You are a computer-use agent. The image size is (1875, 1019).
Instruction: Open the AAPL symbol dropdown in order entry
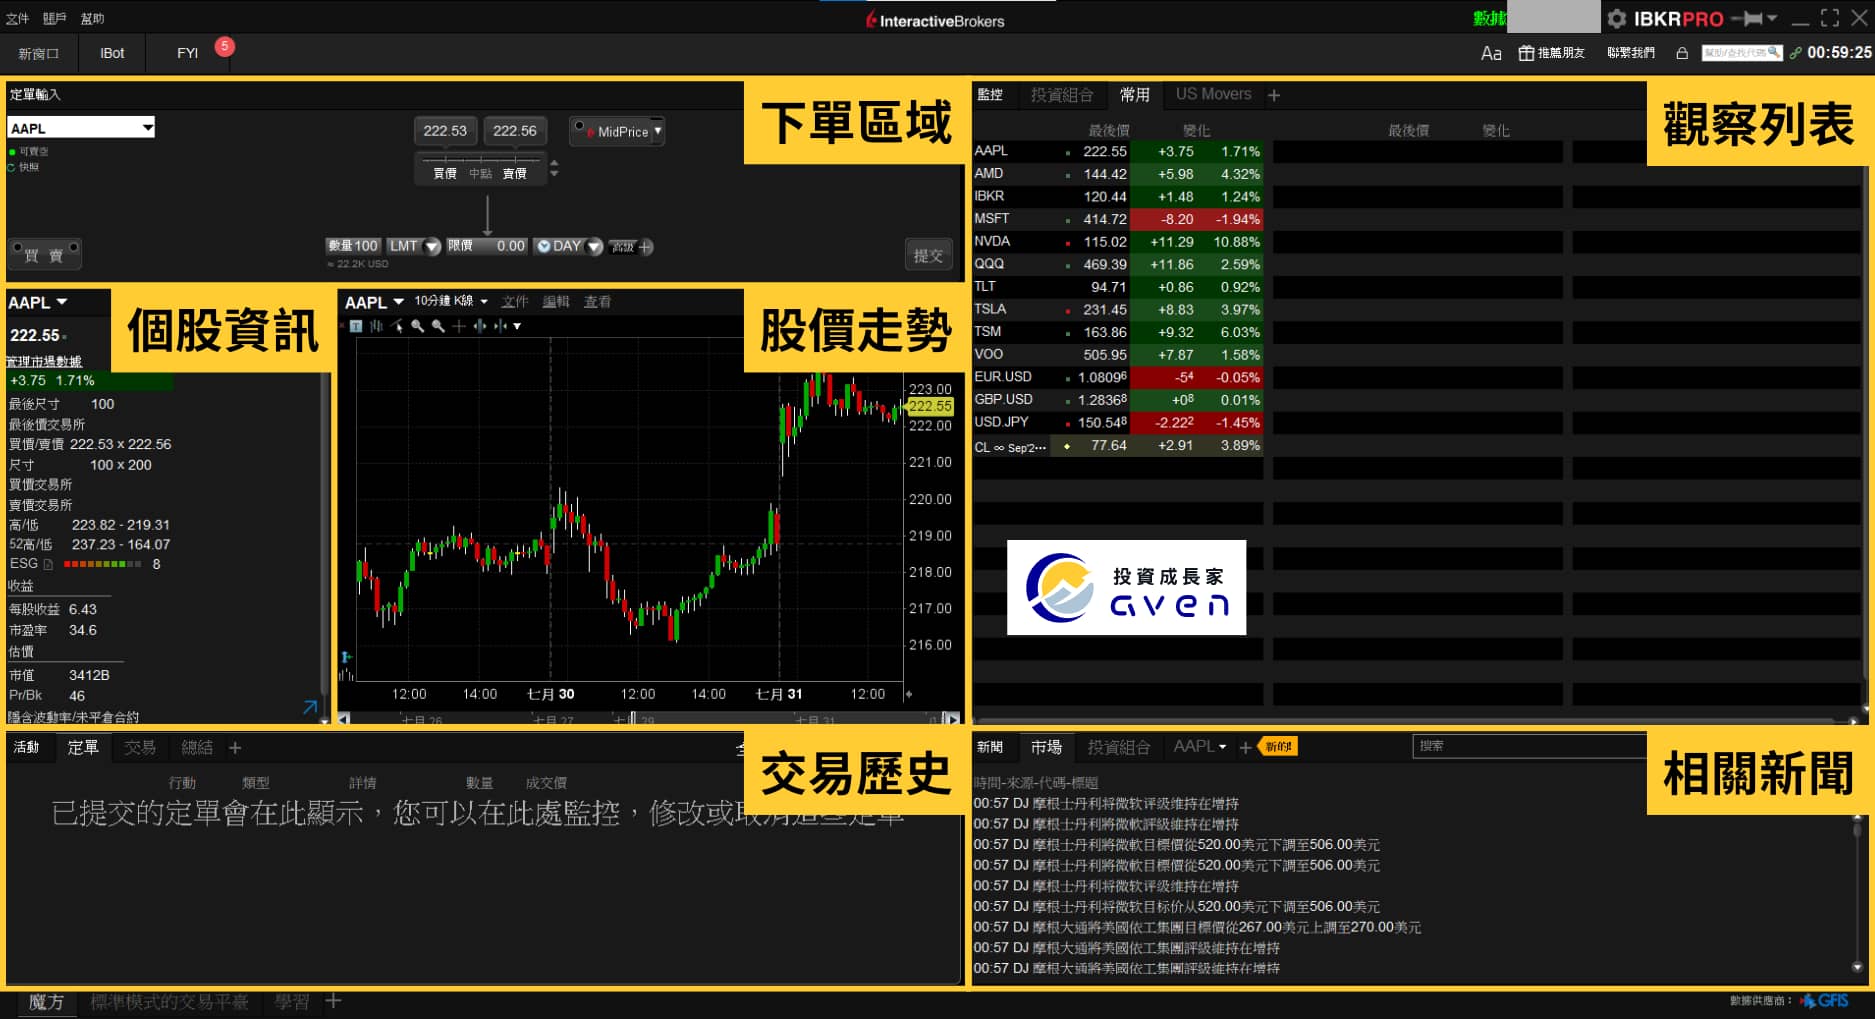147,127
